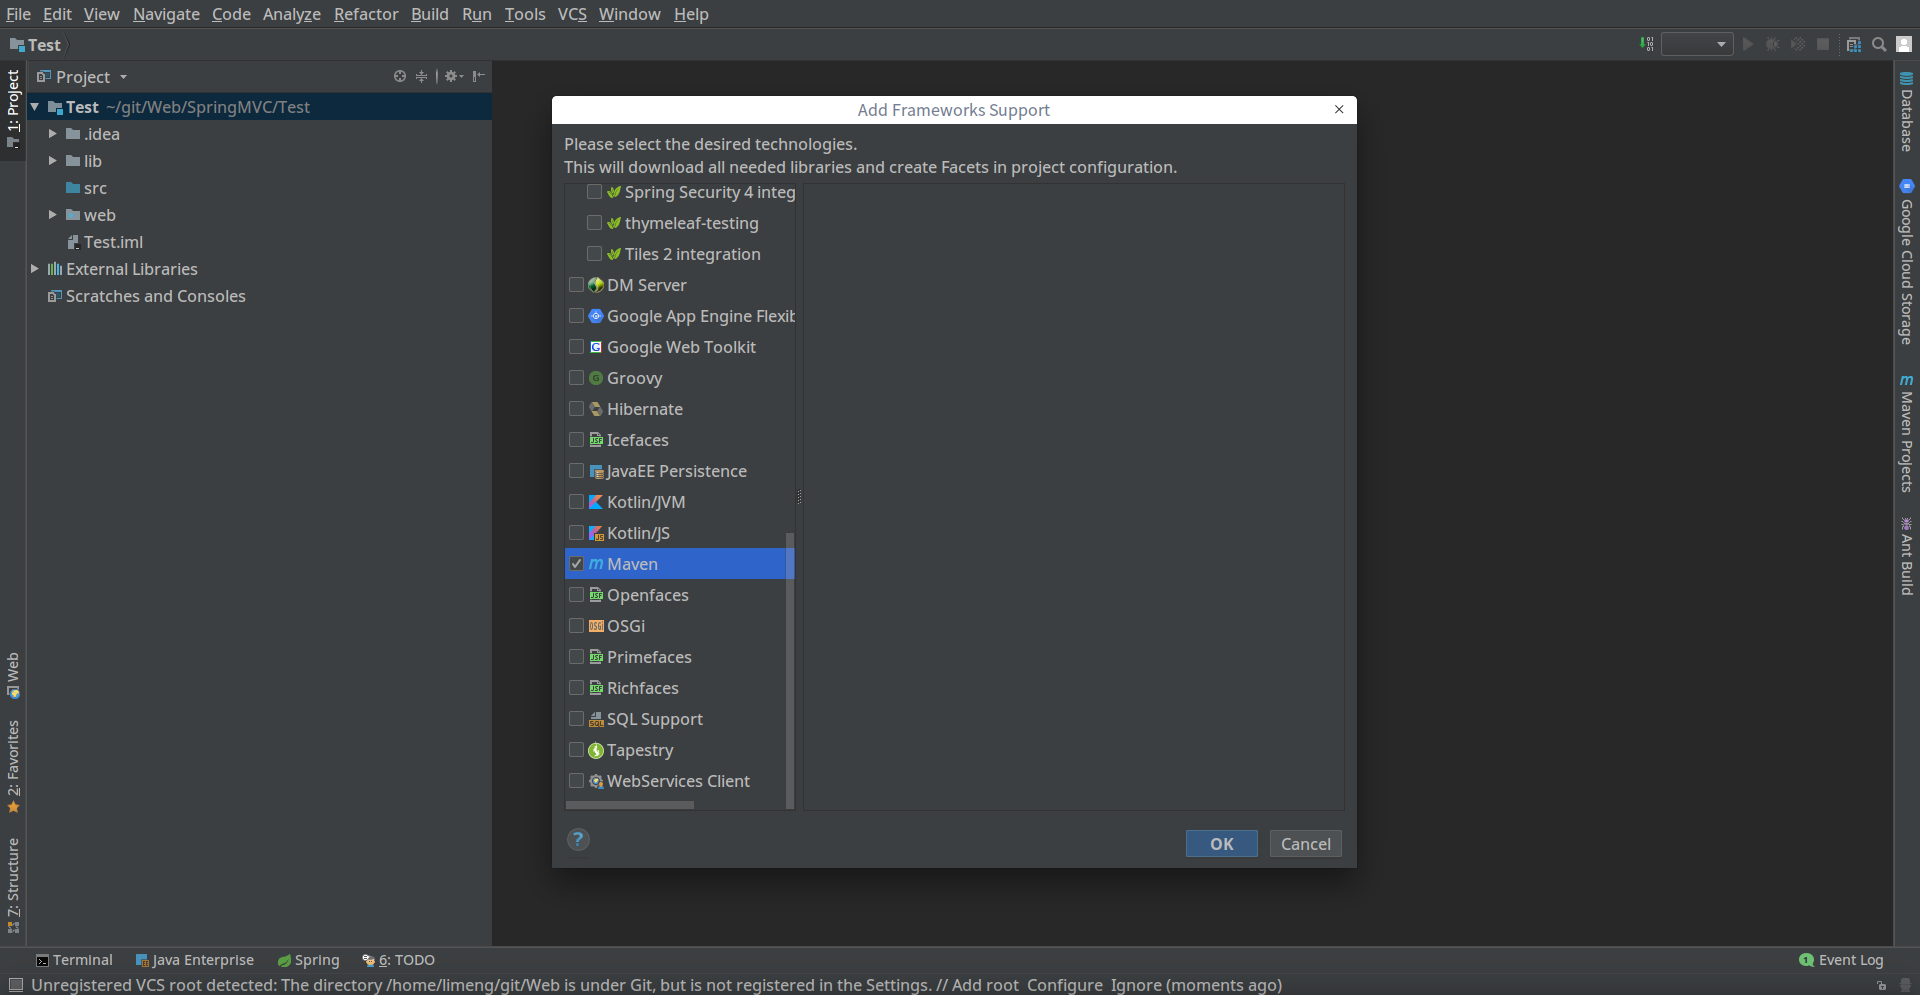Open Project panel gear settings
Viewport: 1920px width, 995px height.
pos(454,76)
